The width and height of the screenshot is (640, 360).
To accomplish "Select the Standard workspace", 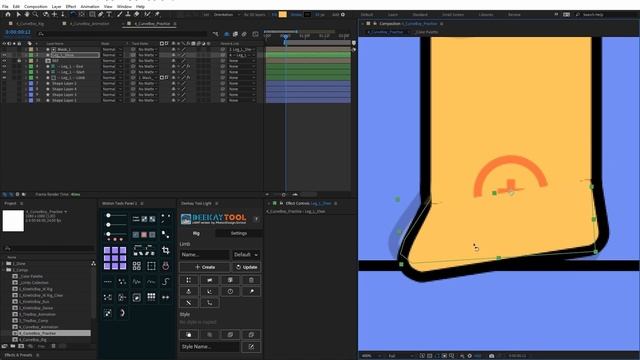I will pyautogui.click(x=420, y=14).
